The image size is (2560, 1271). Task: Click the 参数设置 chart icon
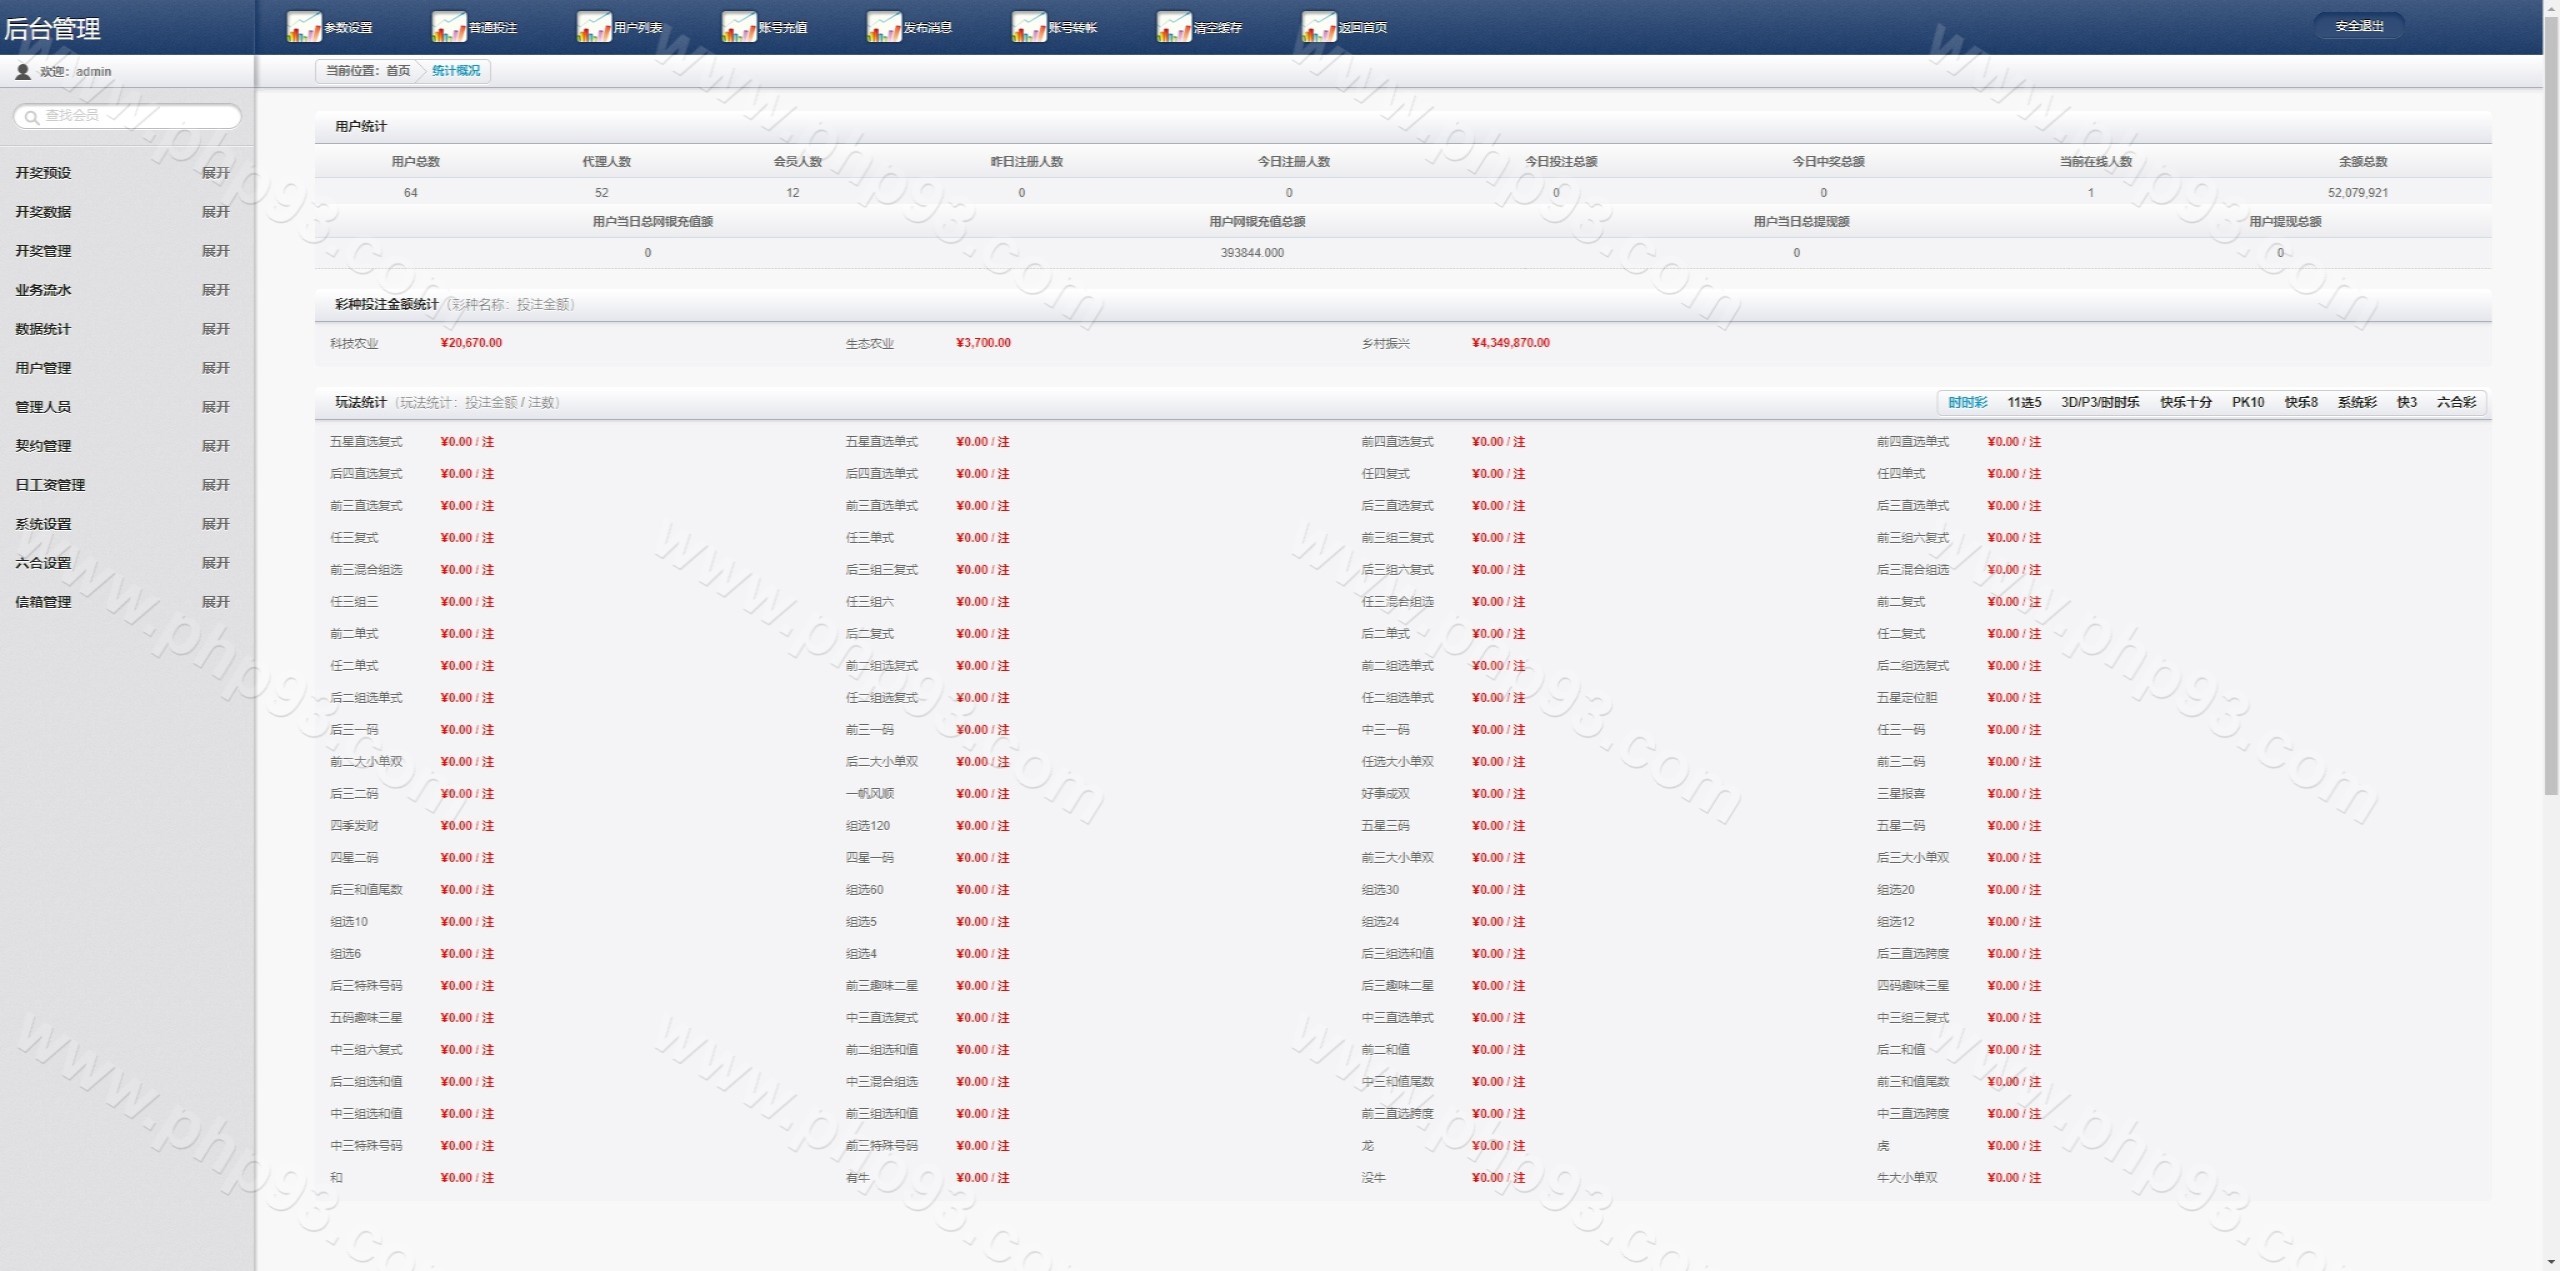[304, 27]
